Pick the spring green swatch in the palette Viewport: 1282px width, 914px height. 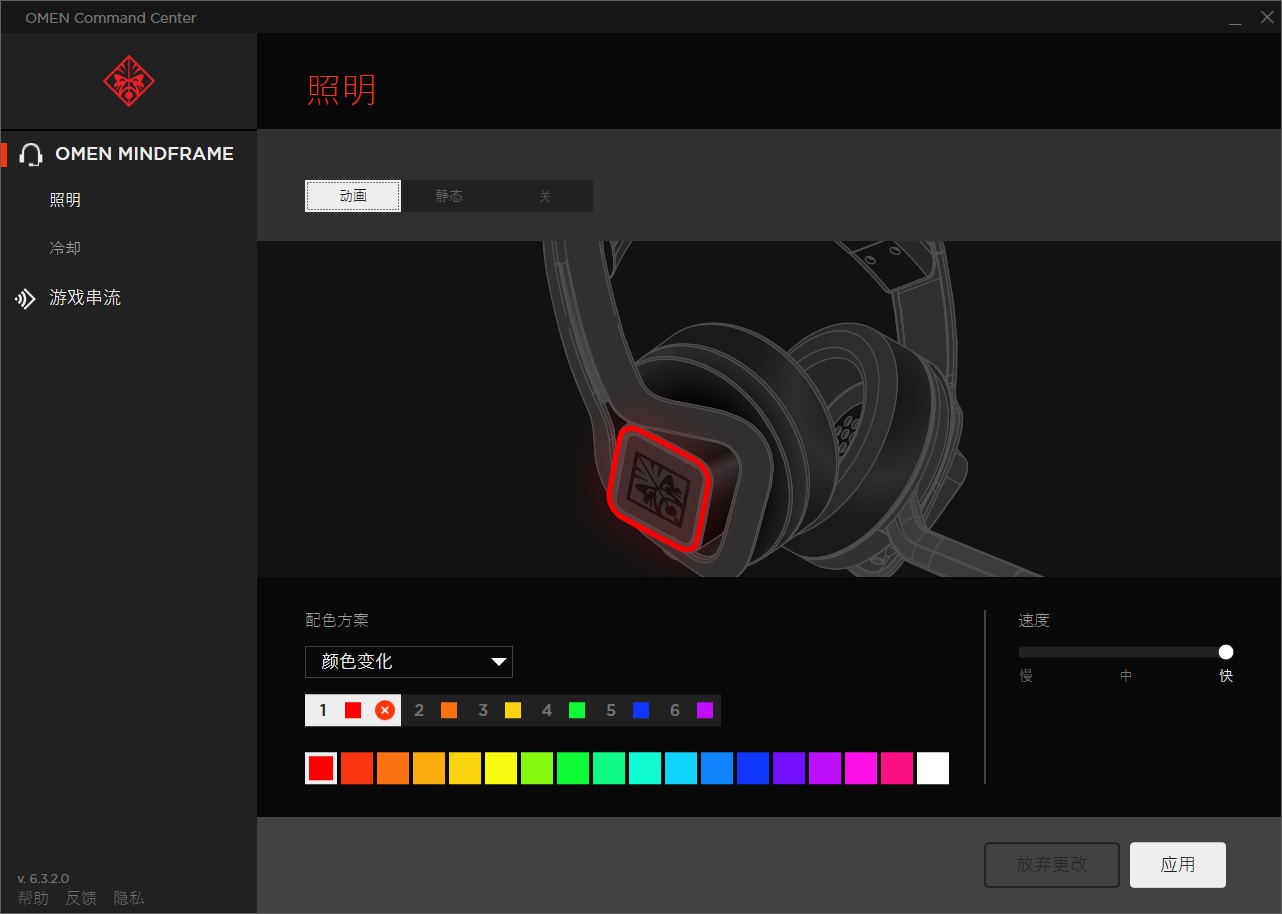point(609,768)
